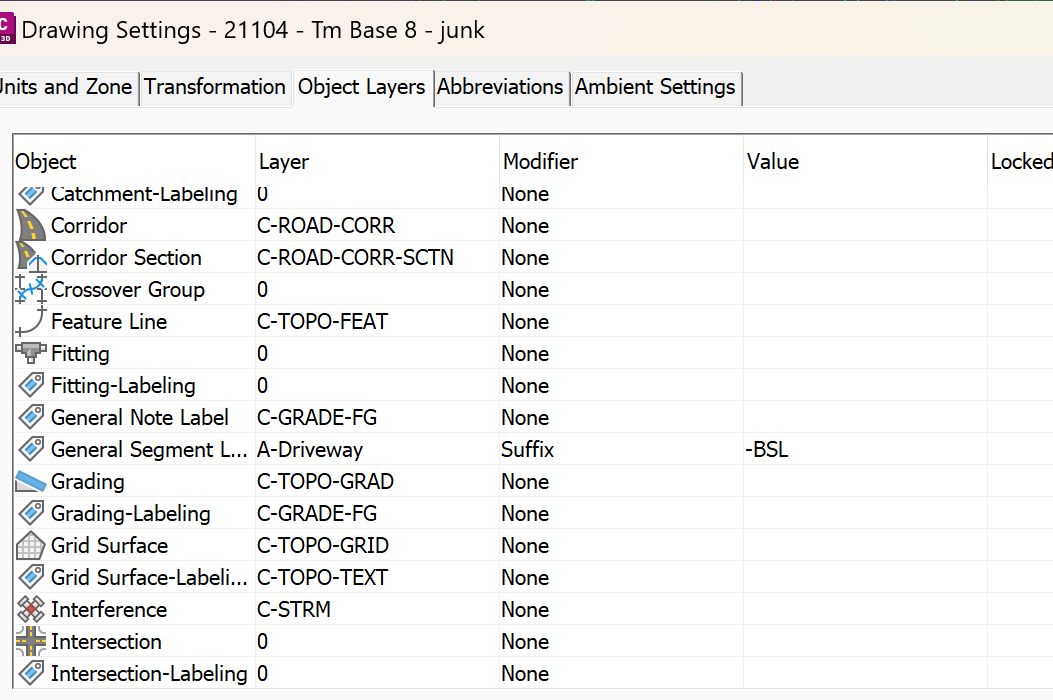Switch to the Abbreviations tab
The image size is (1053, 700).
point(500,88)
